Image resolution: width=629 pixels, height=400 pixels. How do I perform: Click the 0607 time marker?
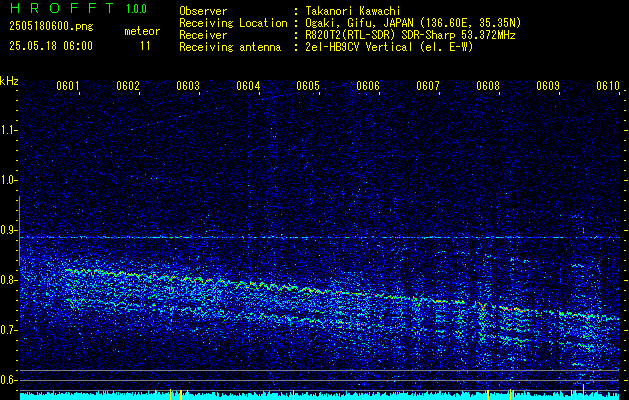tap(428, 86)
